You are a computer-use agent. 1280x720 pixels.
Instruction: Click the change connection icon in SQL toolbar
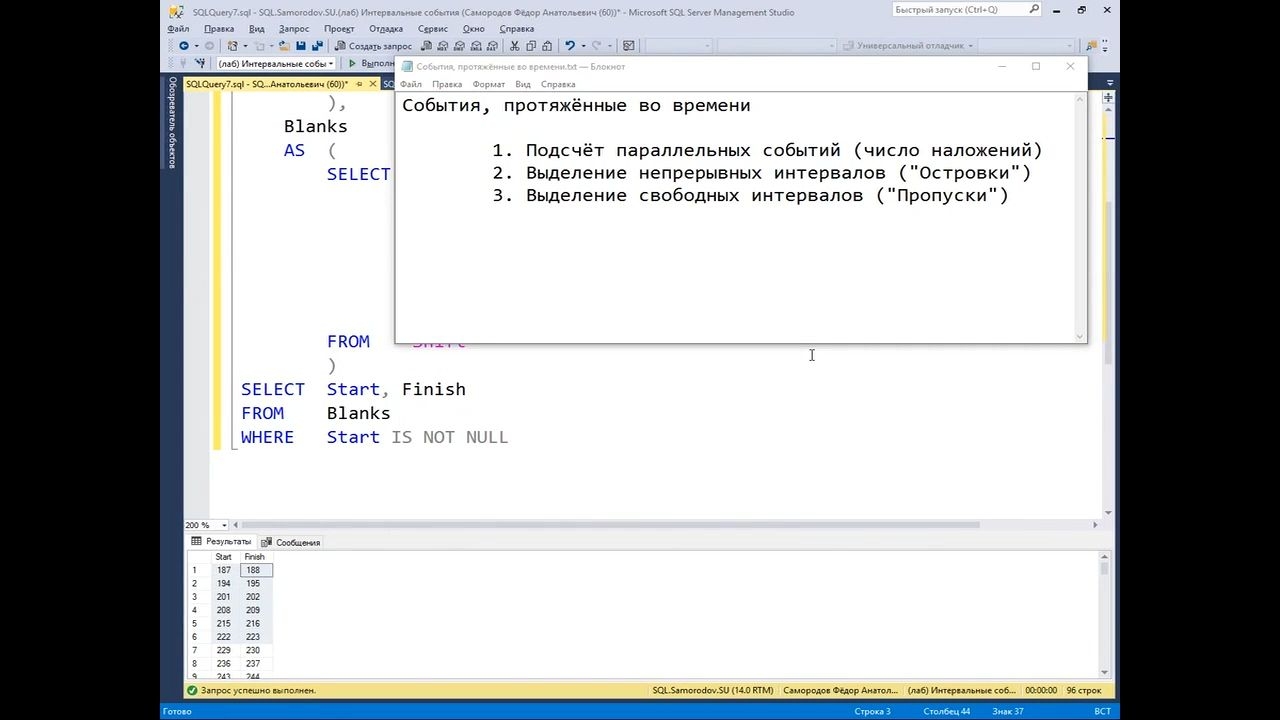[x=200, y=64]
